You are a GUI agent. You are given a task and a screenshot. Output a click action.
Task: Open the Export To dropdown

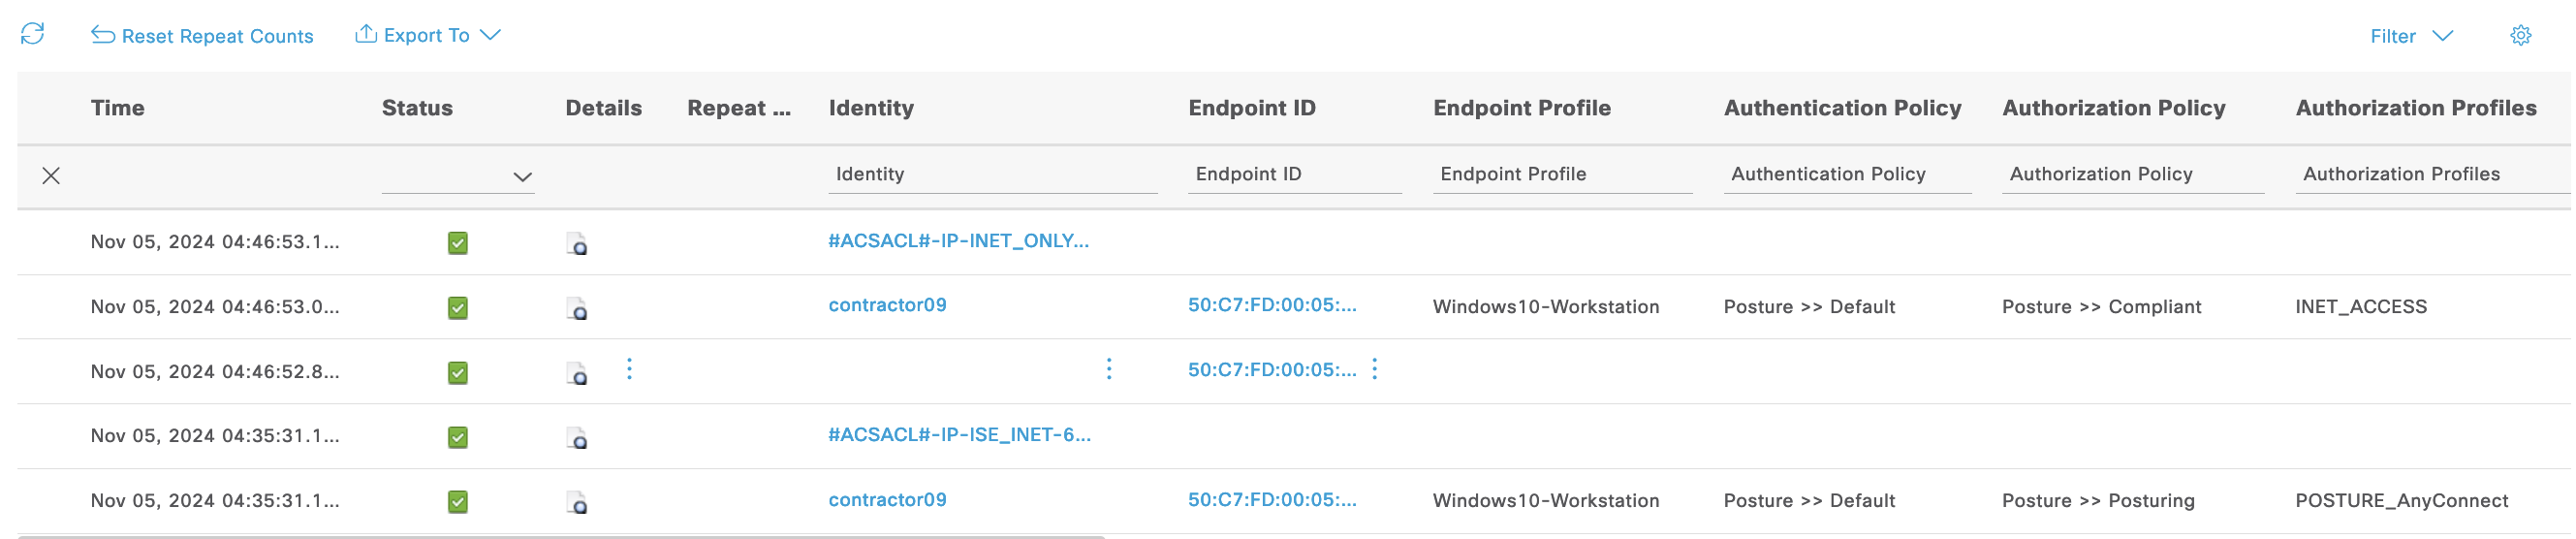tap(428, 35)
